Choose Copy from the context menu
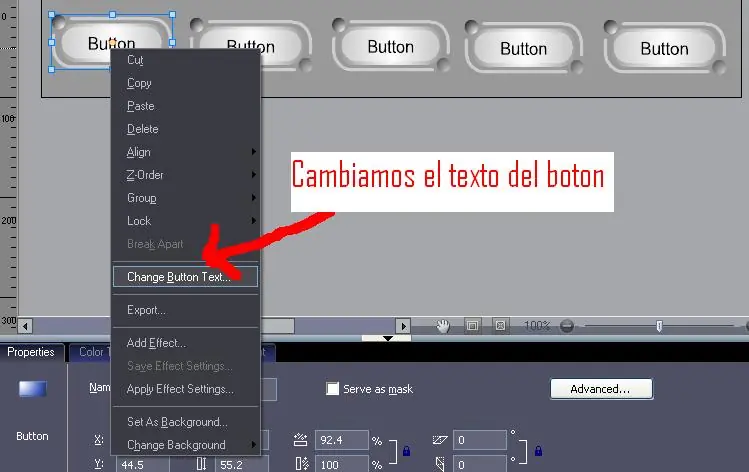 tap(187, 83)
